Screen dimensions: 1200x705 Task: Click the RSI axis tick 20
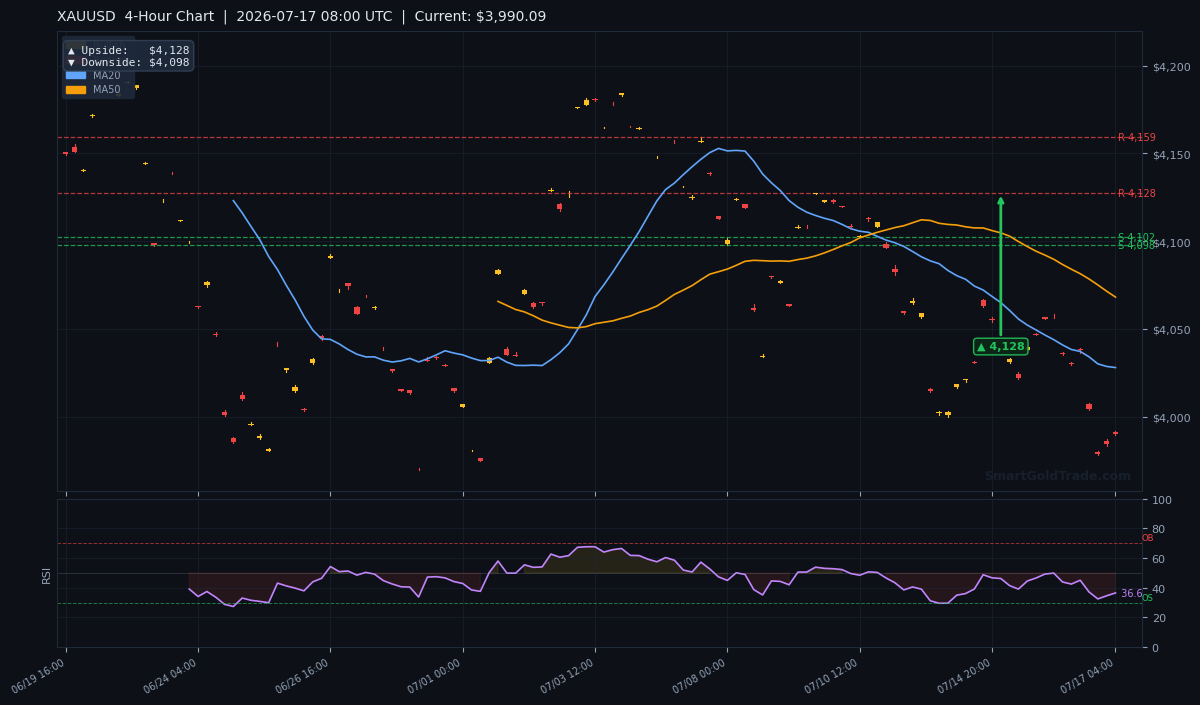(x=1158, y=619)
